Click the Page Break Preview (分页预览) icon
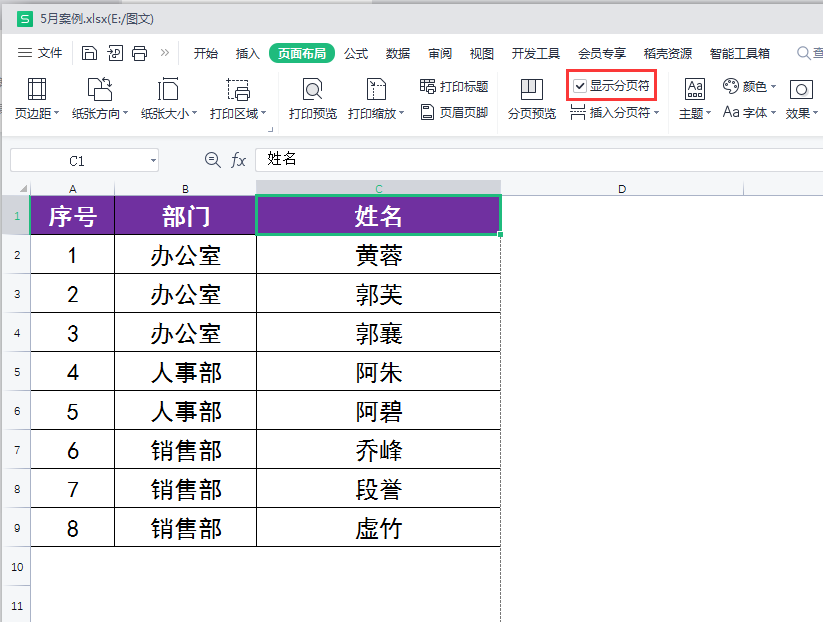The image size is (823, 622). 531,91
